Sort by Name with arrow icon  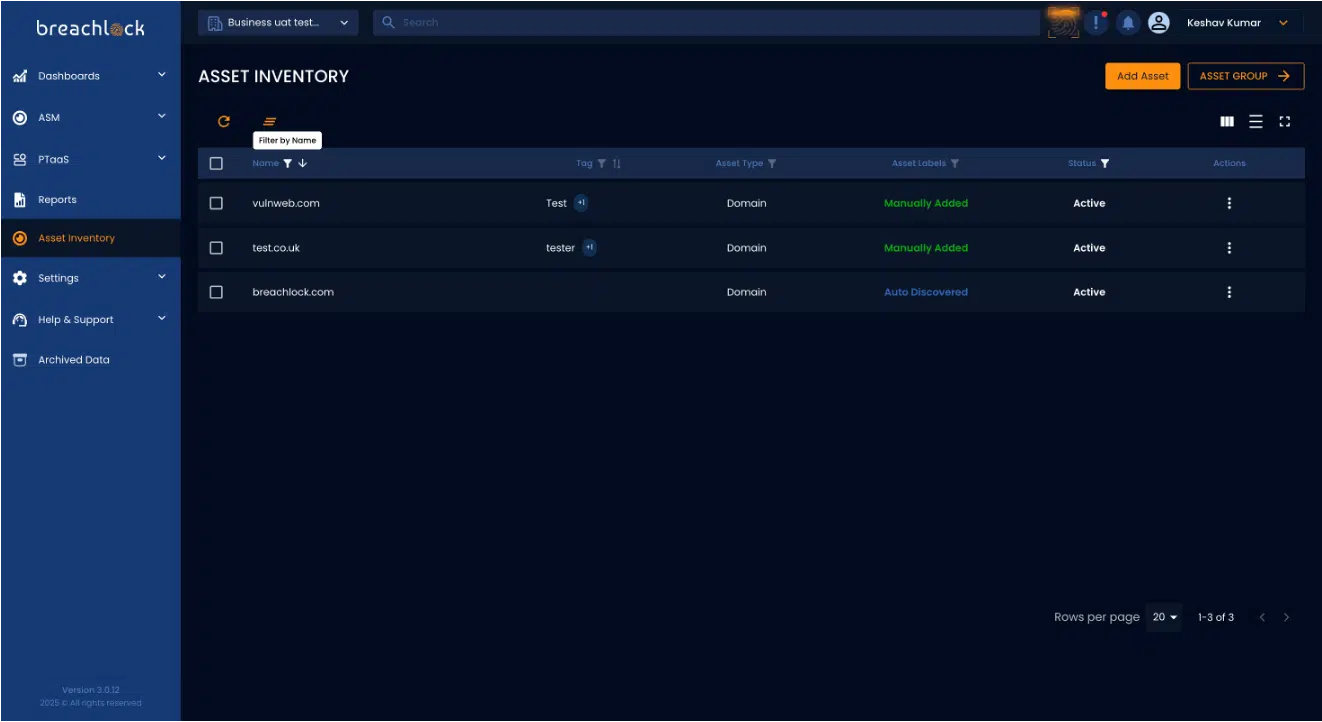[x=303, y=163]
